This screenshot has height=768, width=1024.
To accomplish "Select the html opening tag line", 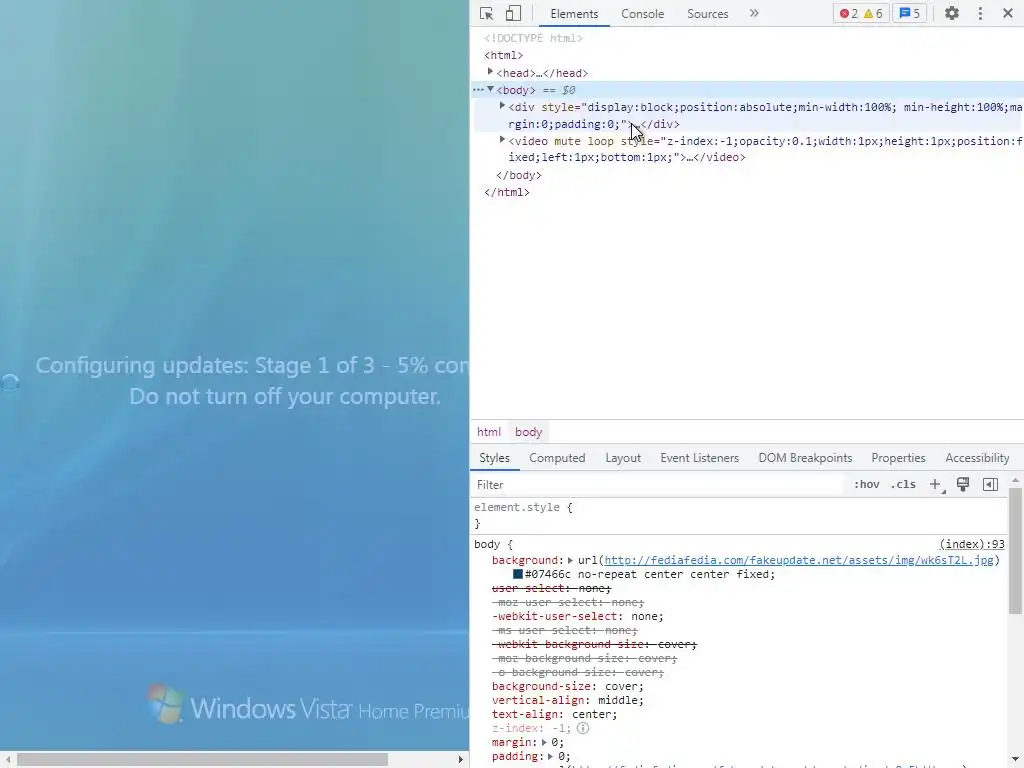I will [504, 56].
